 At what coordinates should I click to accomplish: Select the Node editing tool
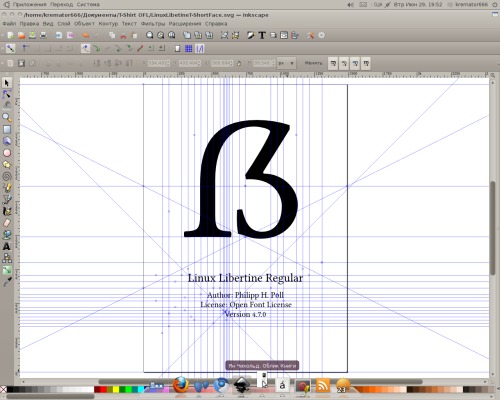(x=7, y=94)
